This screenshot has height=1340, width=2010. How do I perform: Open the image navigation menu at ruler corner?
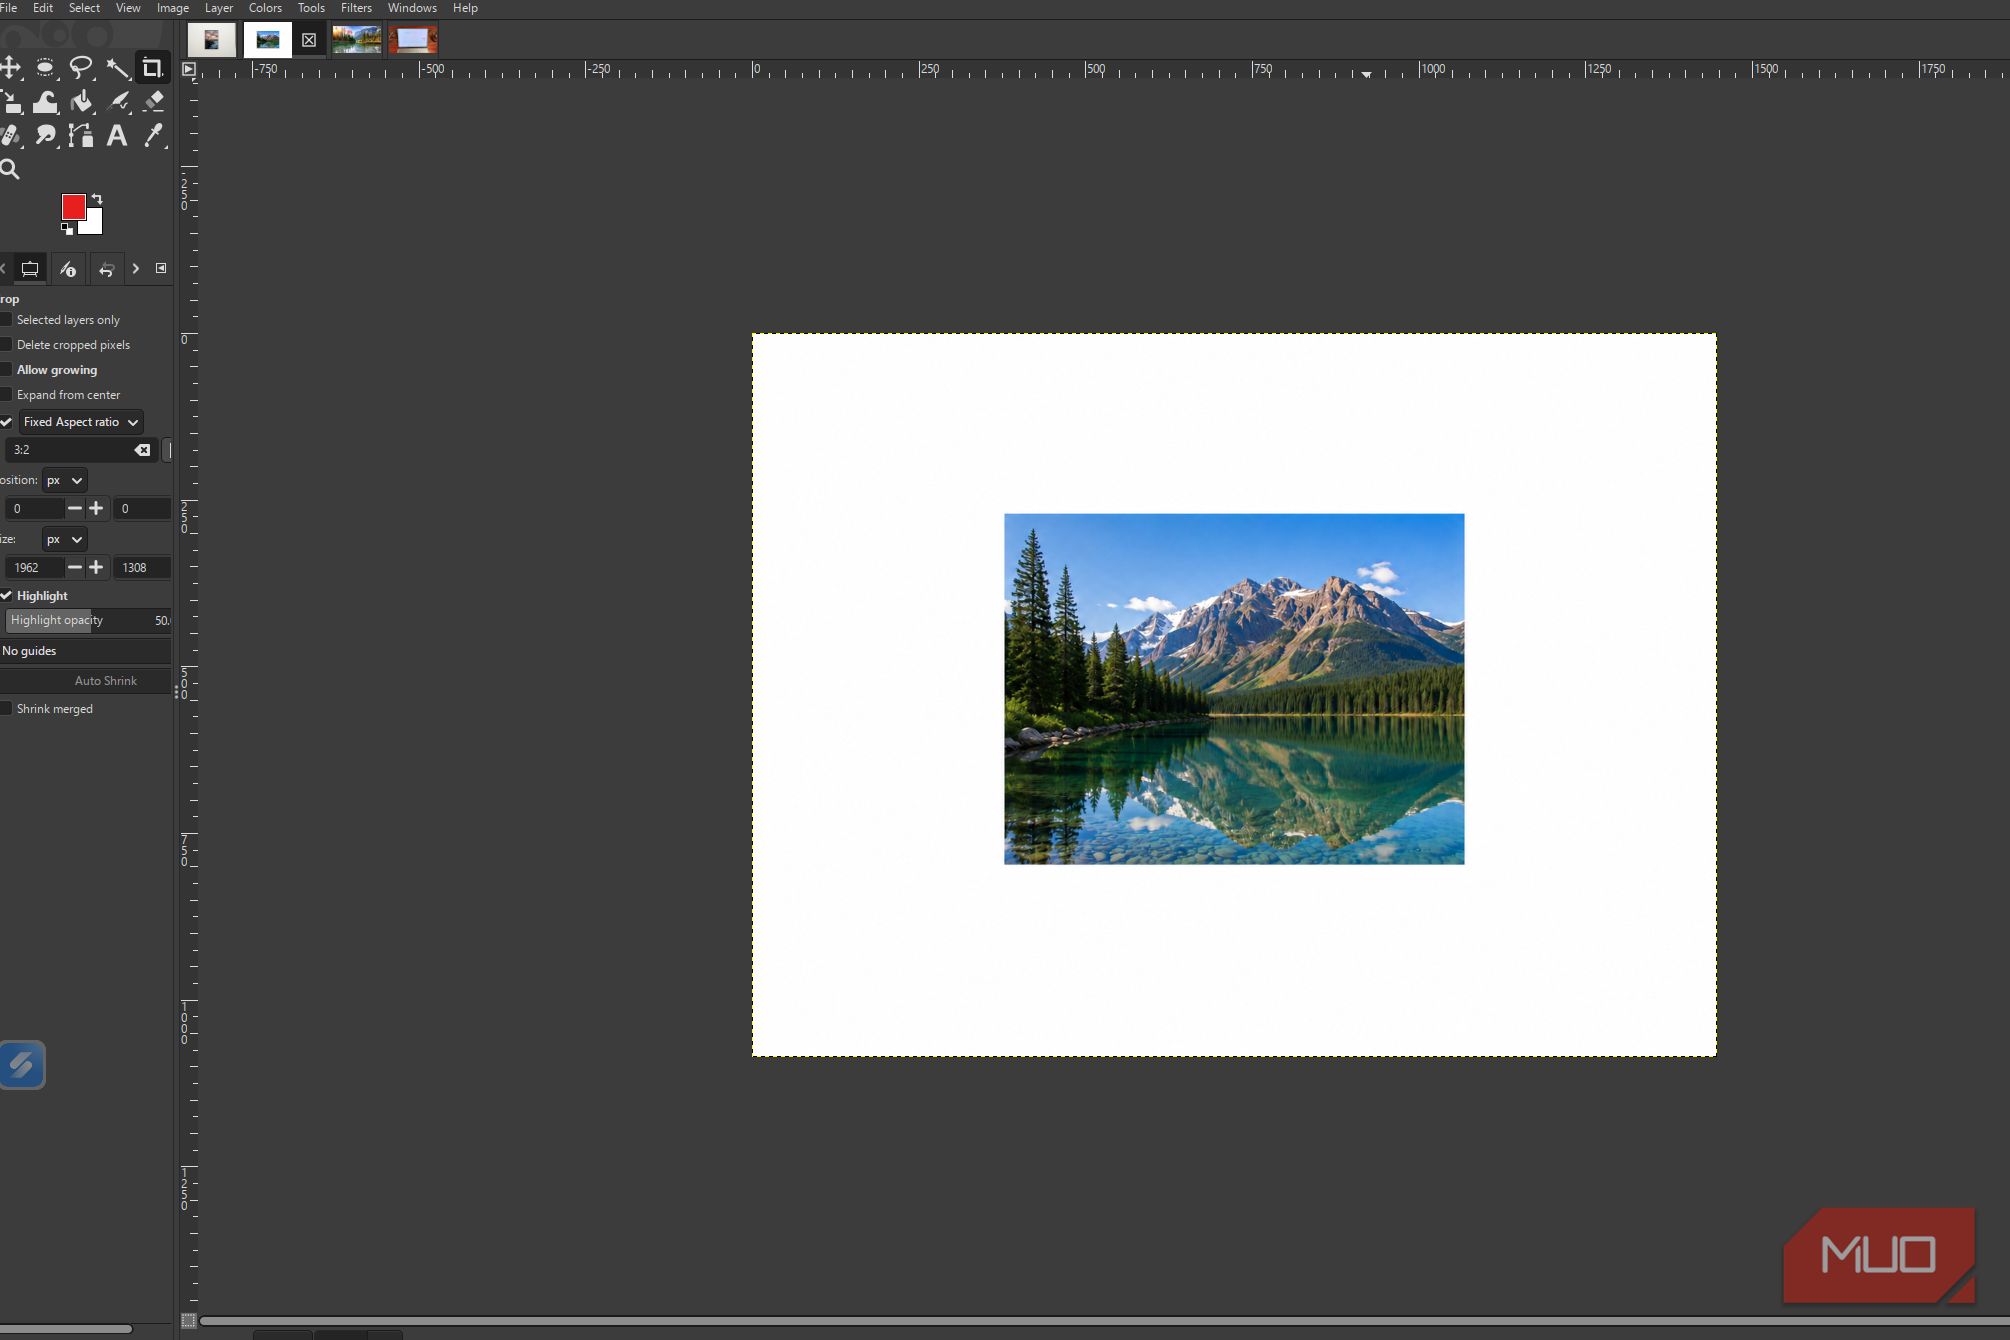pos(188,69)
